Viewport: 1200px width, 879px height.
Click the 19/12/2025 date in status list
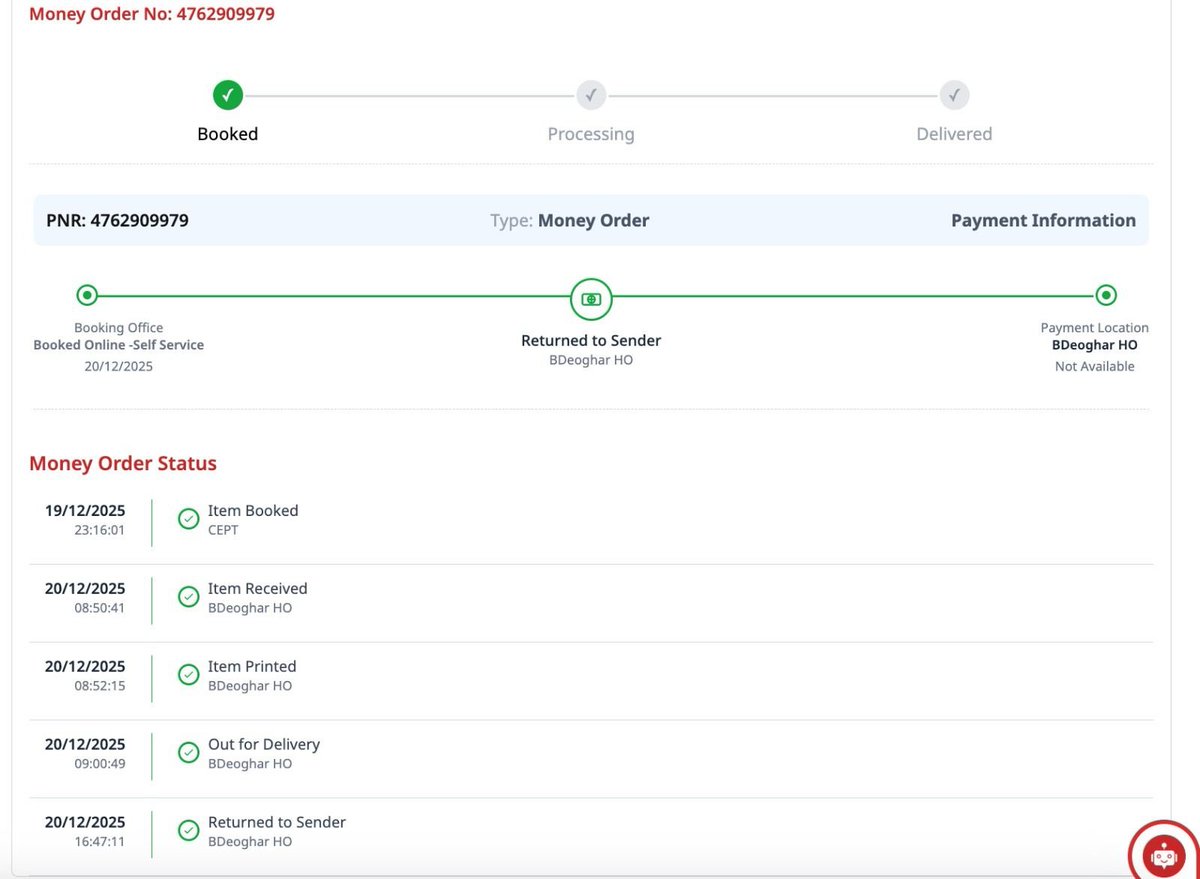tap(85, 511)
